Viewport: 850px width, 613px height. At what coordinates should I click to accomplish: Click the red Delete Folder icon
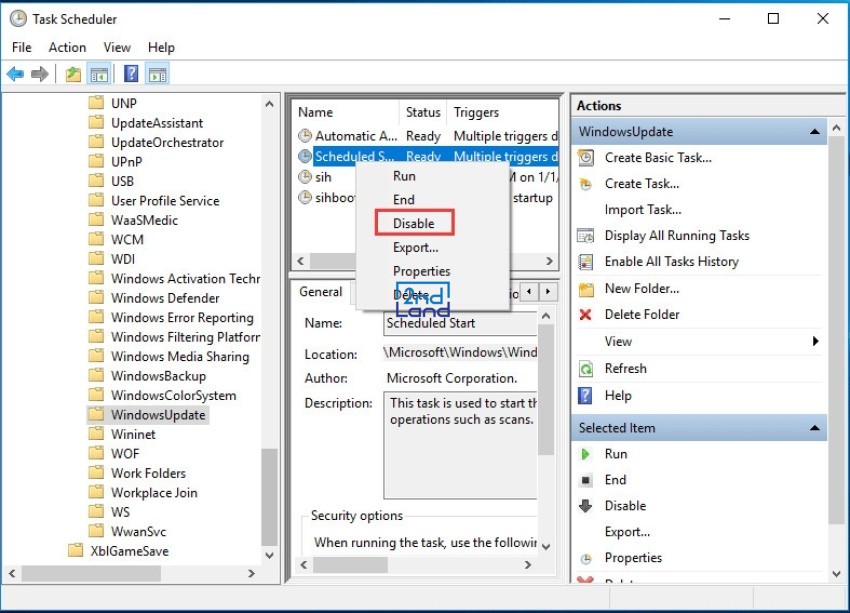586,314
